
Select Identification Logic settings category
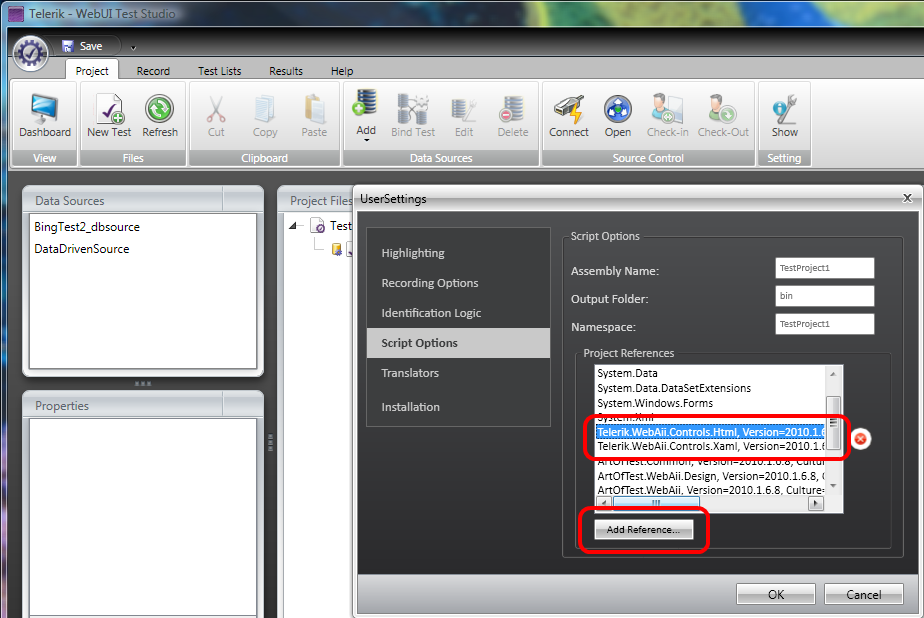point(458,313)
